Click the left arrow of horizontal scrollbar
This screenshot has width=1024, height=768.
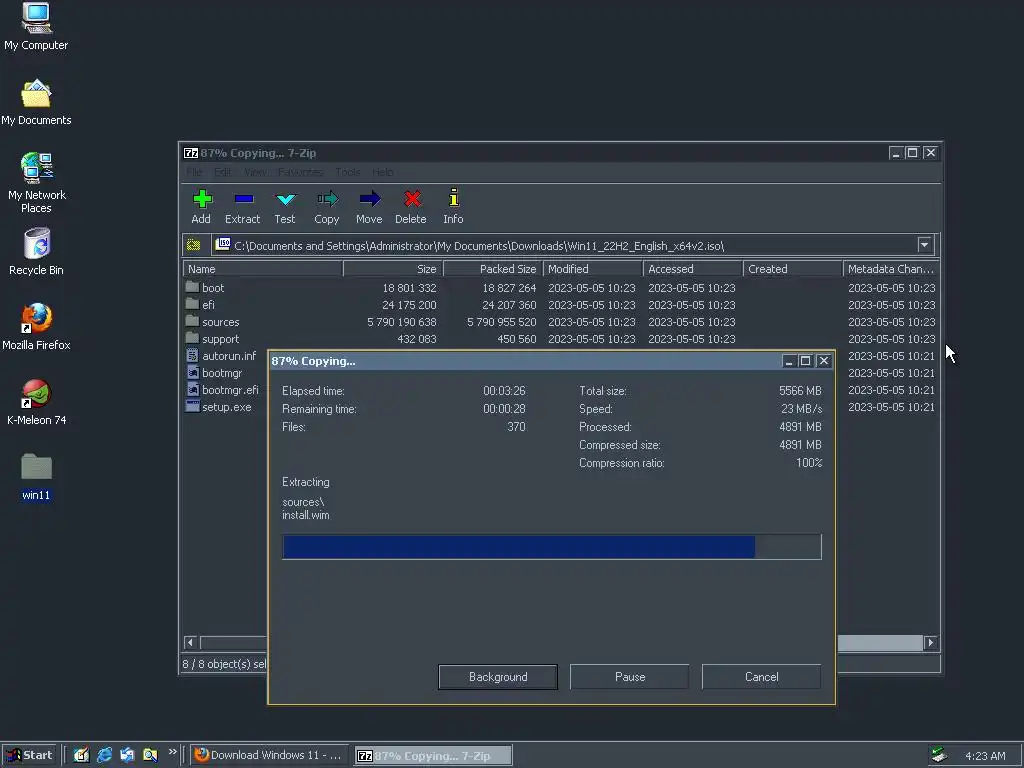[191, 643]
